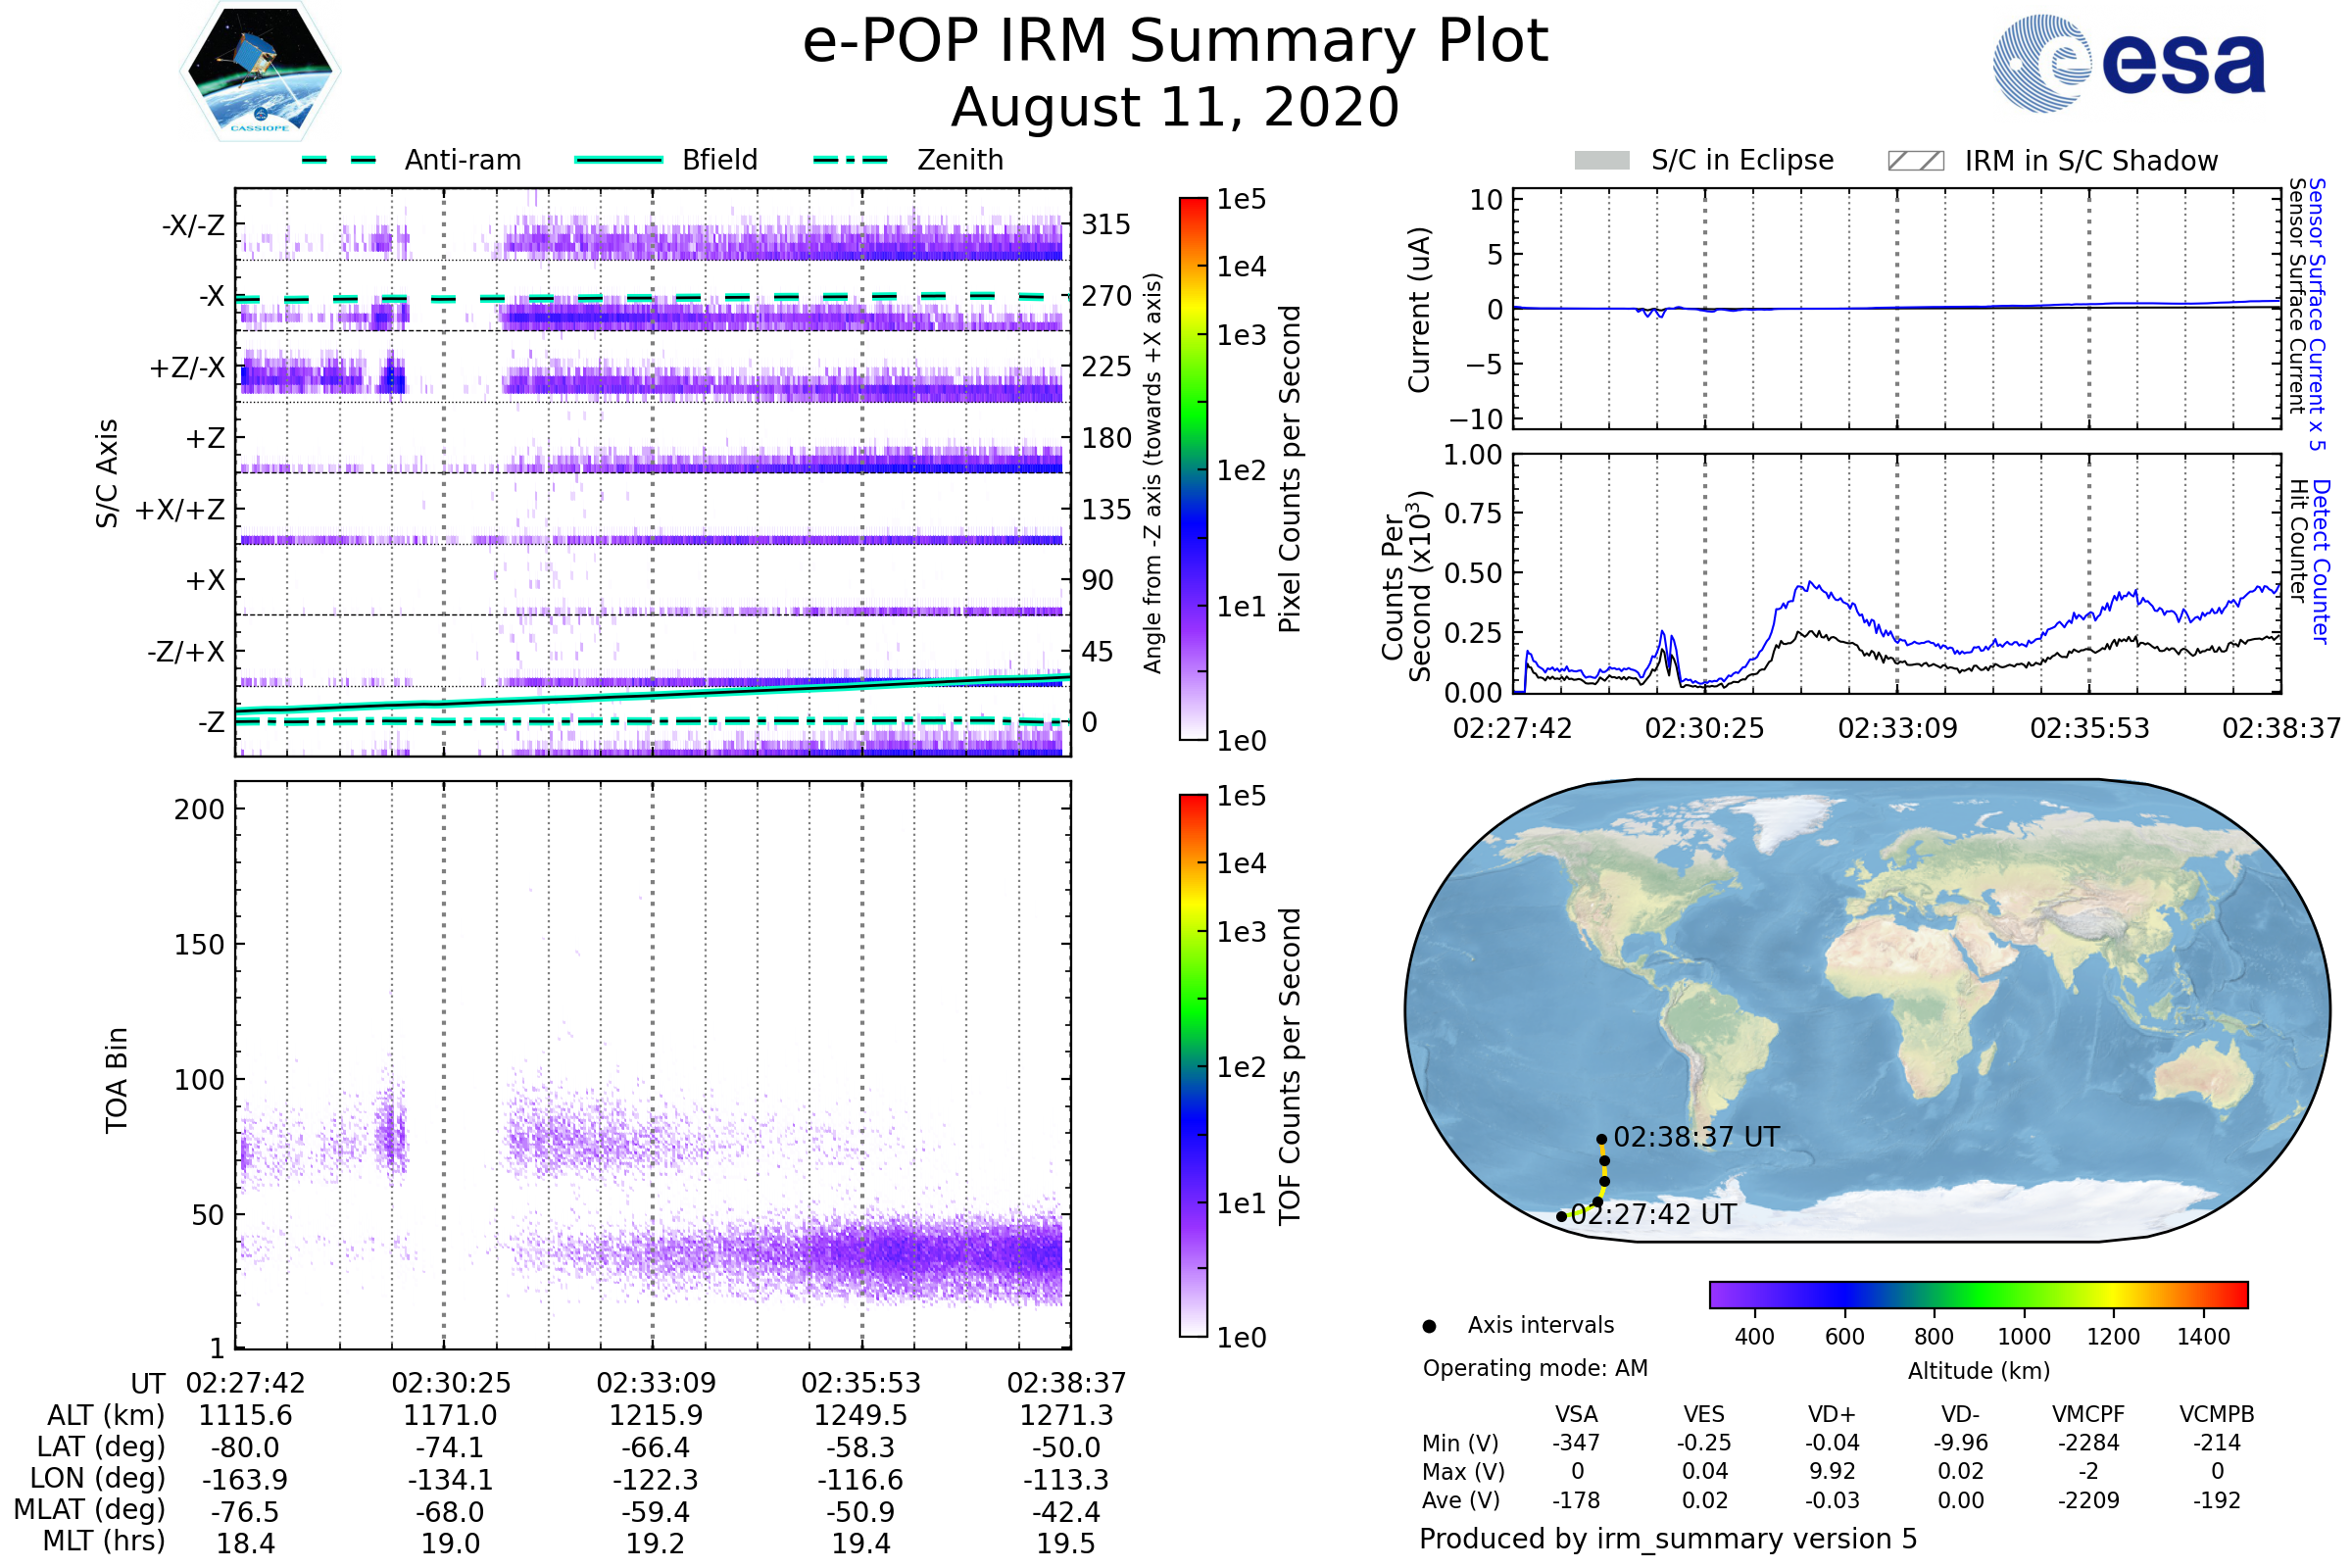Image resolution: width=2352 pixels, height=1568 pixels.
Task: Click the ESA logo
Action: pos(2128,62)
